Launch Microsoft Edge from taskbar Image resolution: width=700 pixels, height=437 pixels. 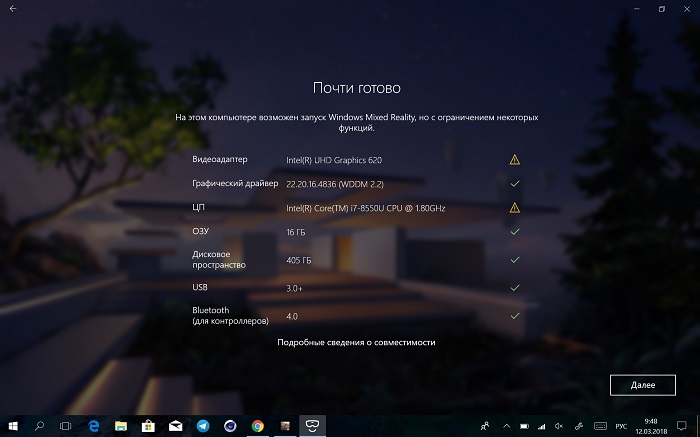(x=93, y=426)
